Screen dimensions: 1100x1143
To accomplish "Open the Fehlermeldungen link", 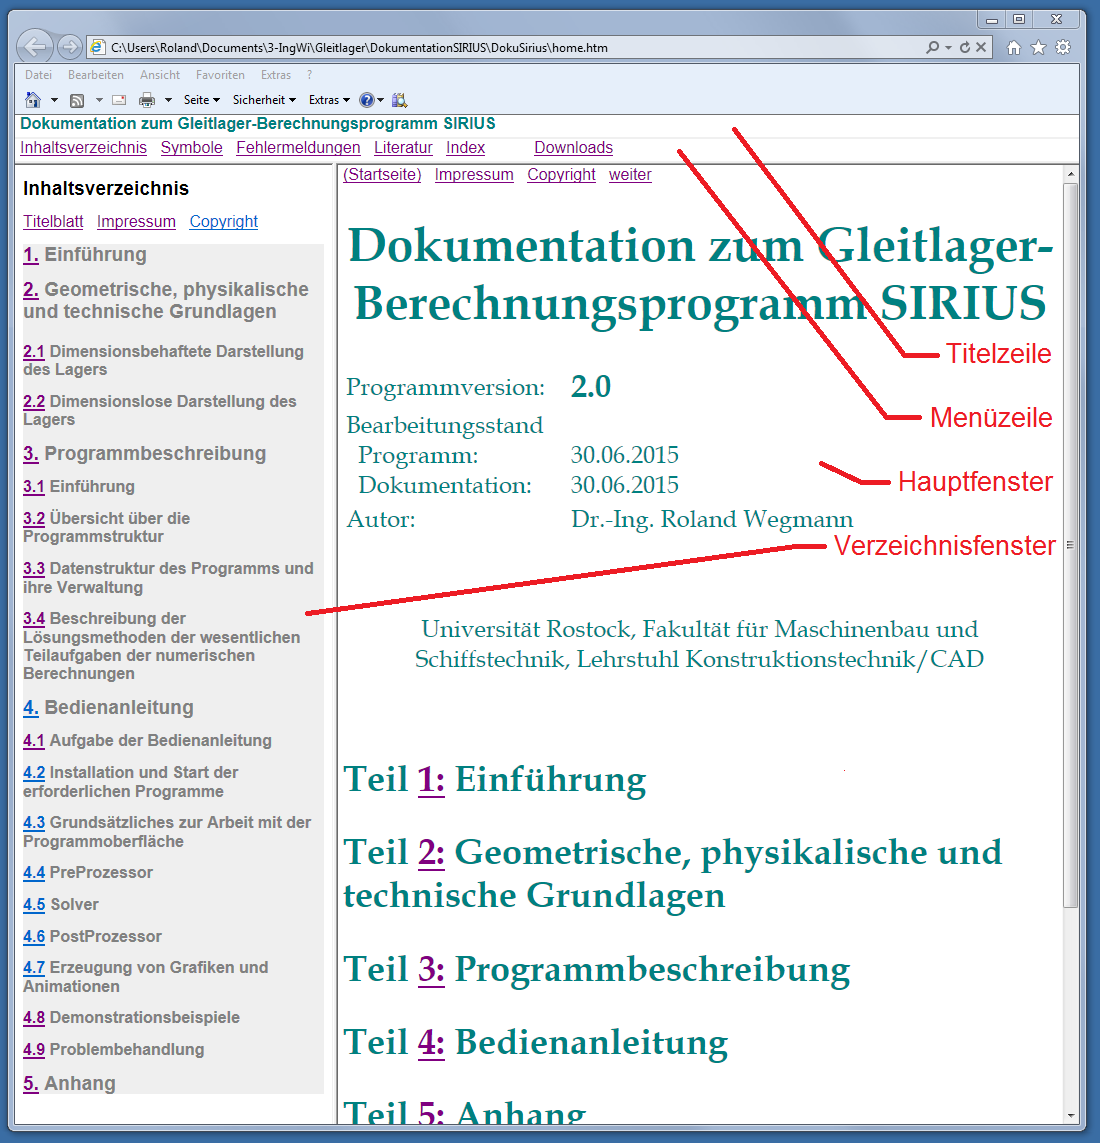I will pos(298,148).
